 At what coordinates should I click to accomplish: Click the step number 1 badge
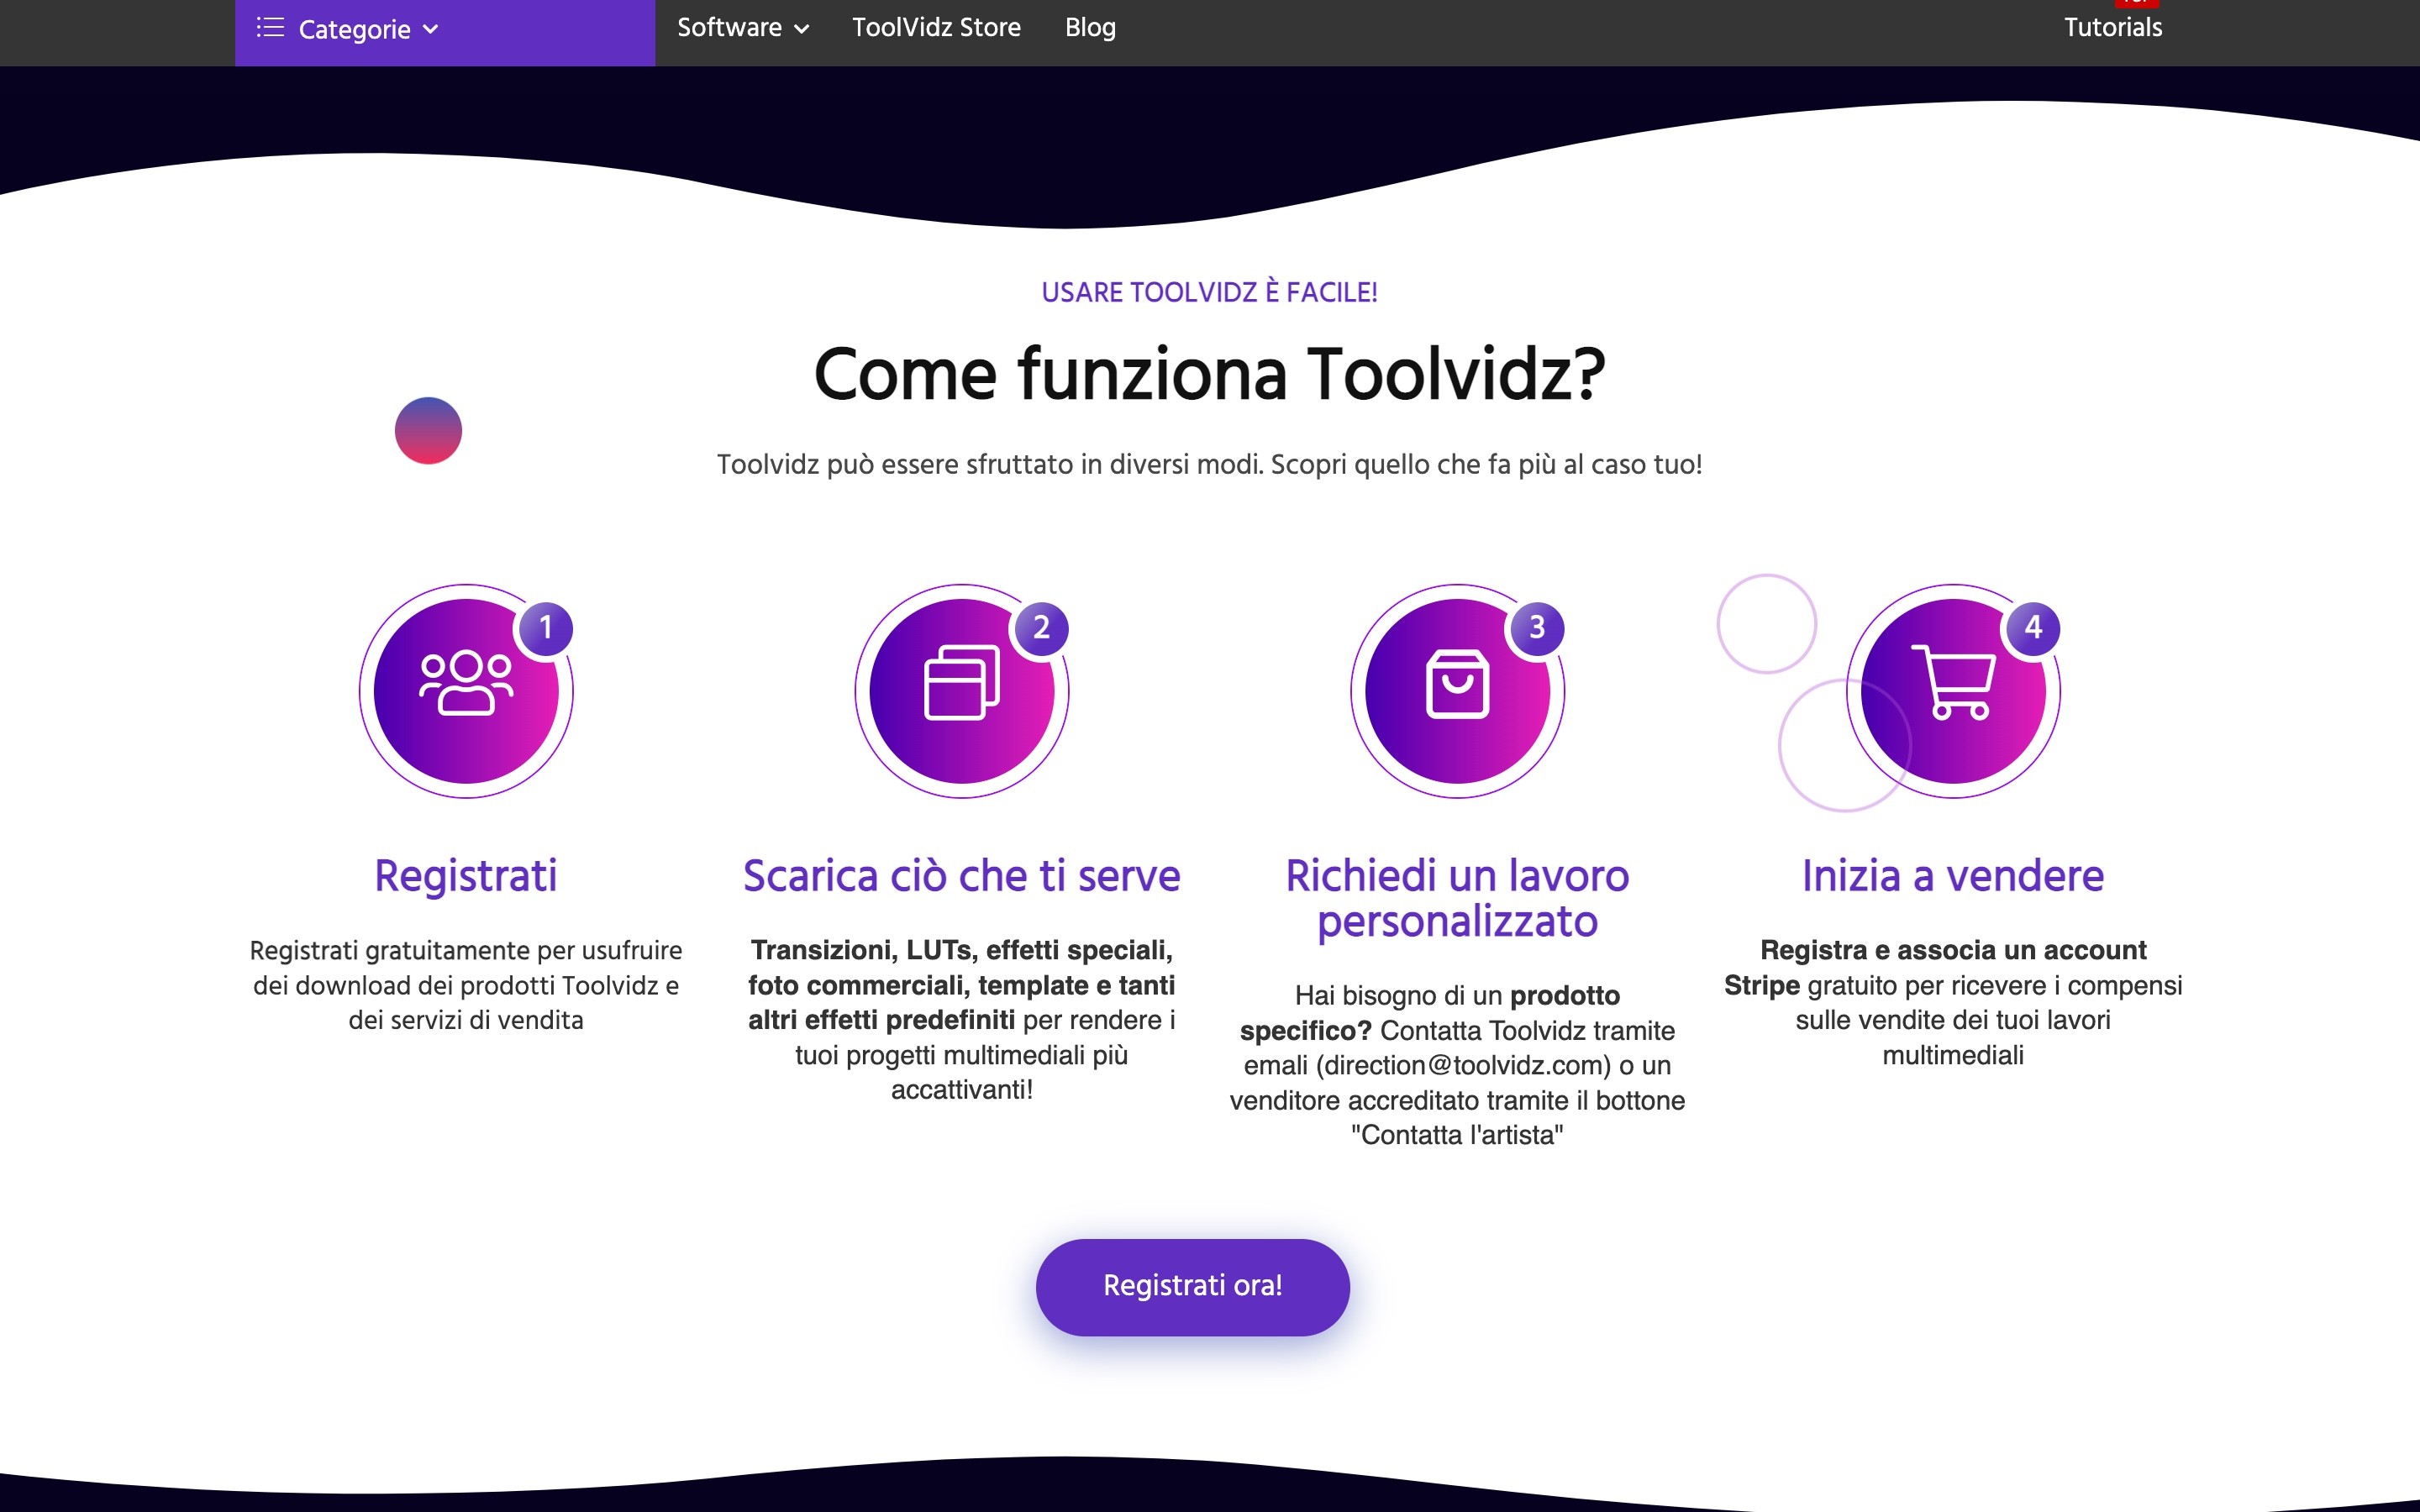coord(546,628)
